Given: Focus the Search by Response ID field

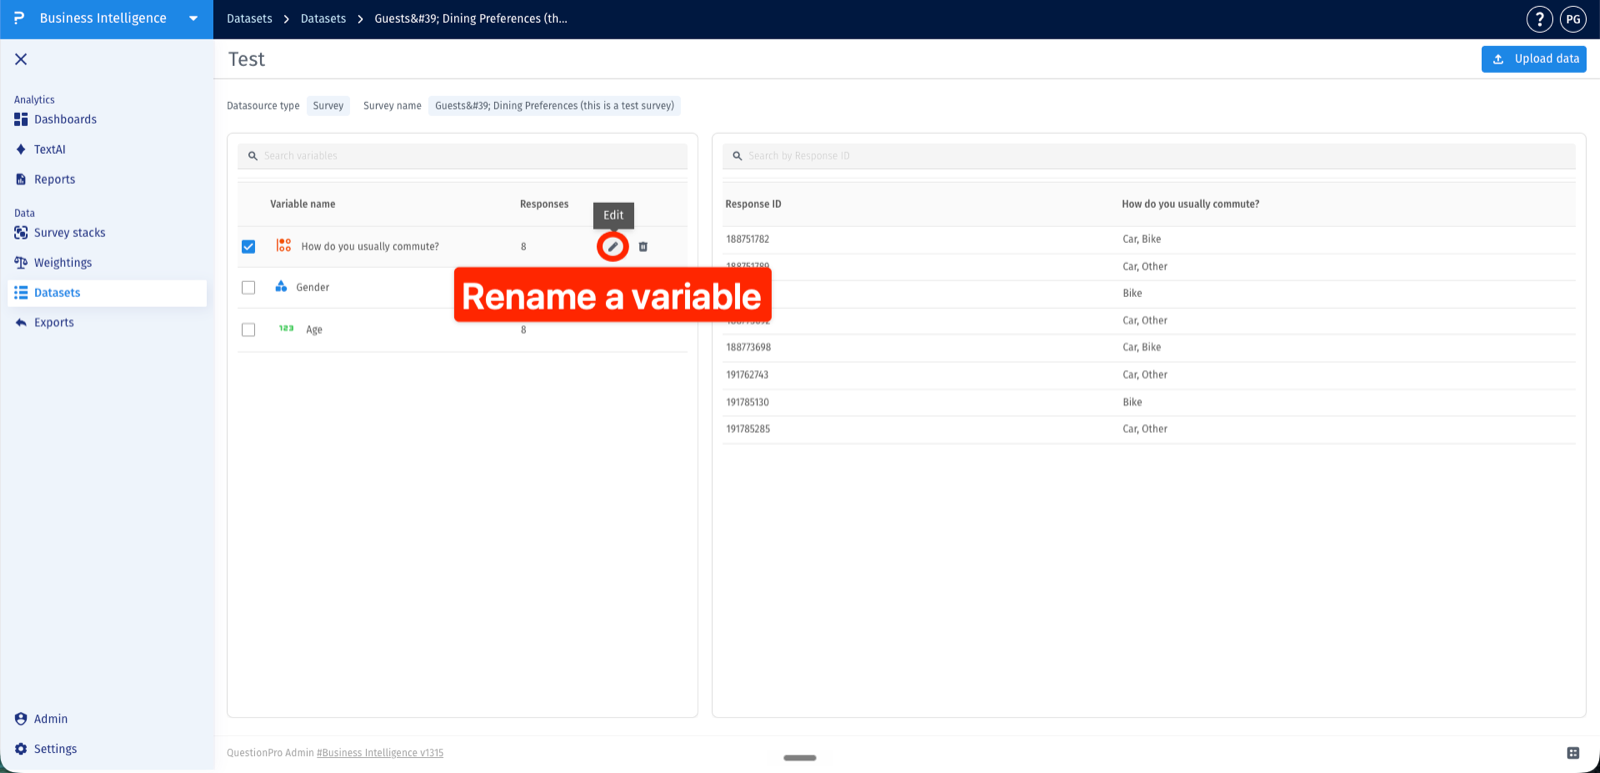Looking at the screenshot, I should pyautogui.click(x=1149, y=156).
